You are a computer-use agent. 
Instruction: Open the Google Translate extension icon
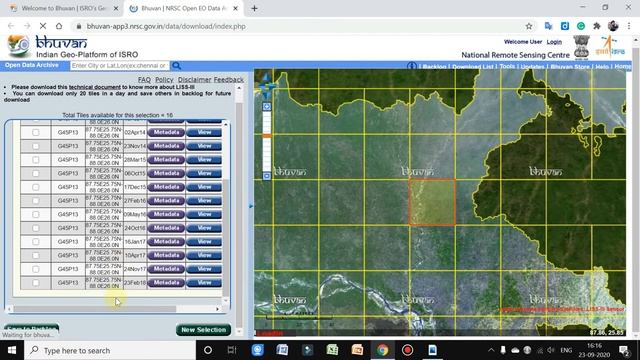[548, 26]
